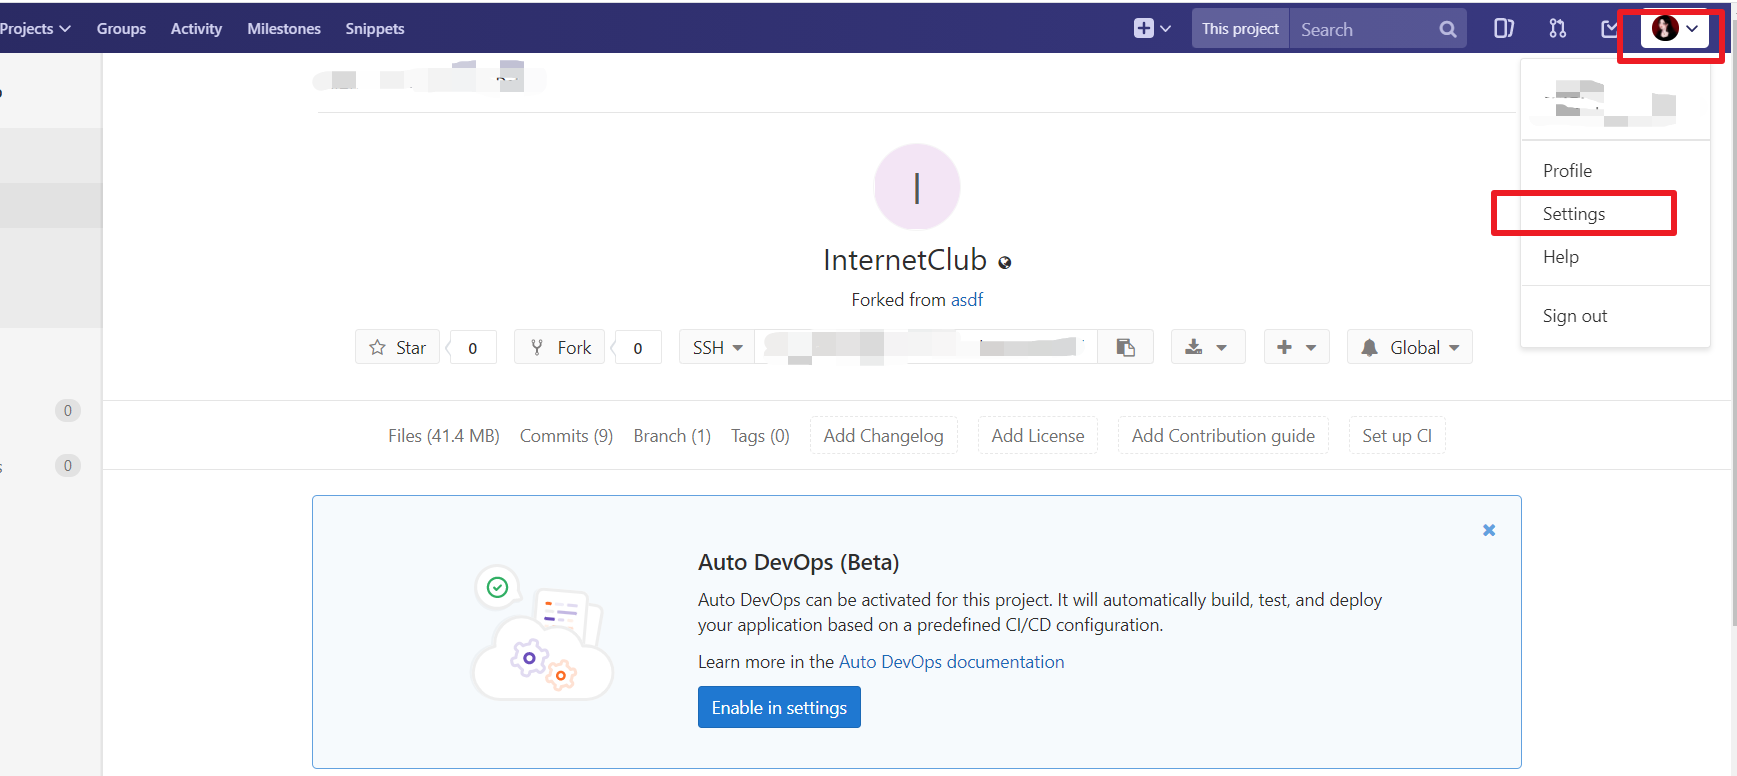Click the search magnifier icon

pos(1447,29)
